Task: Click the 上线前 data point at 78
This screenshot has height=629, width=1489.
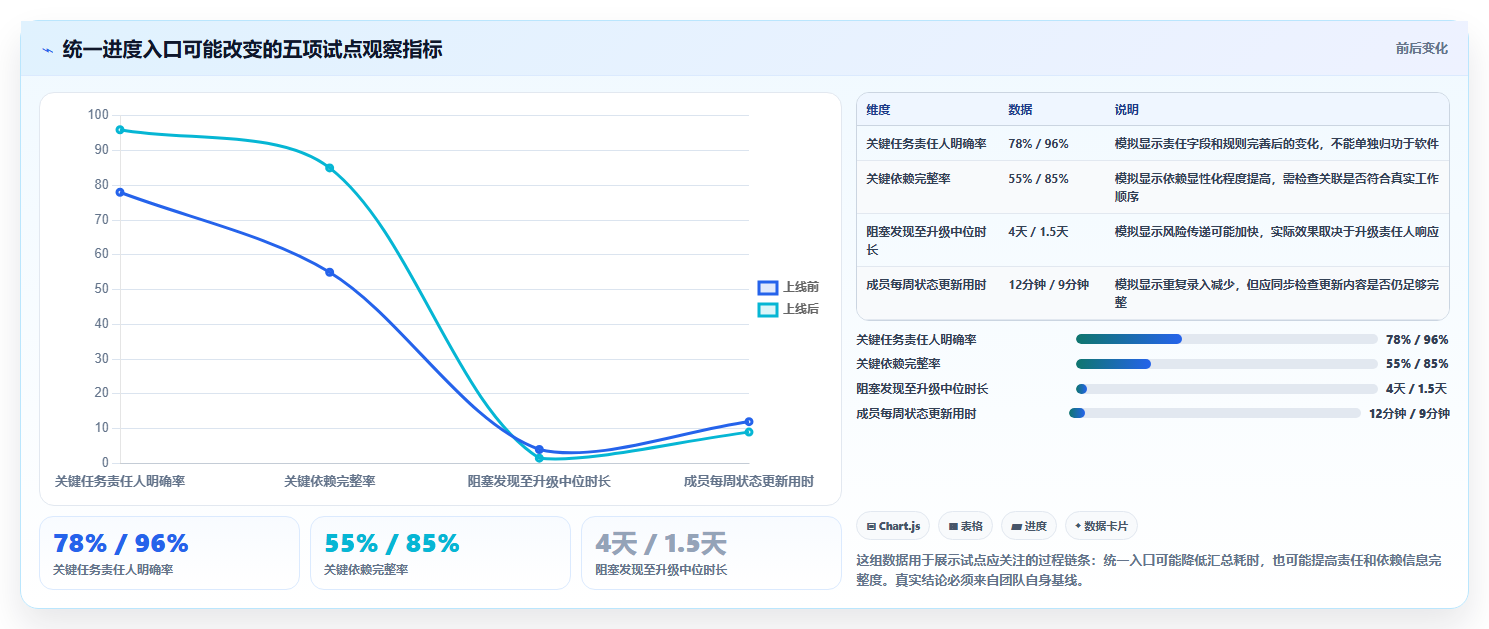Action: point(120,192)
